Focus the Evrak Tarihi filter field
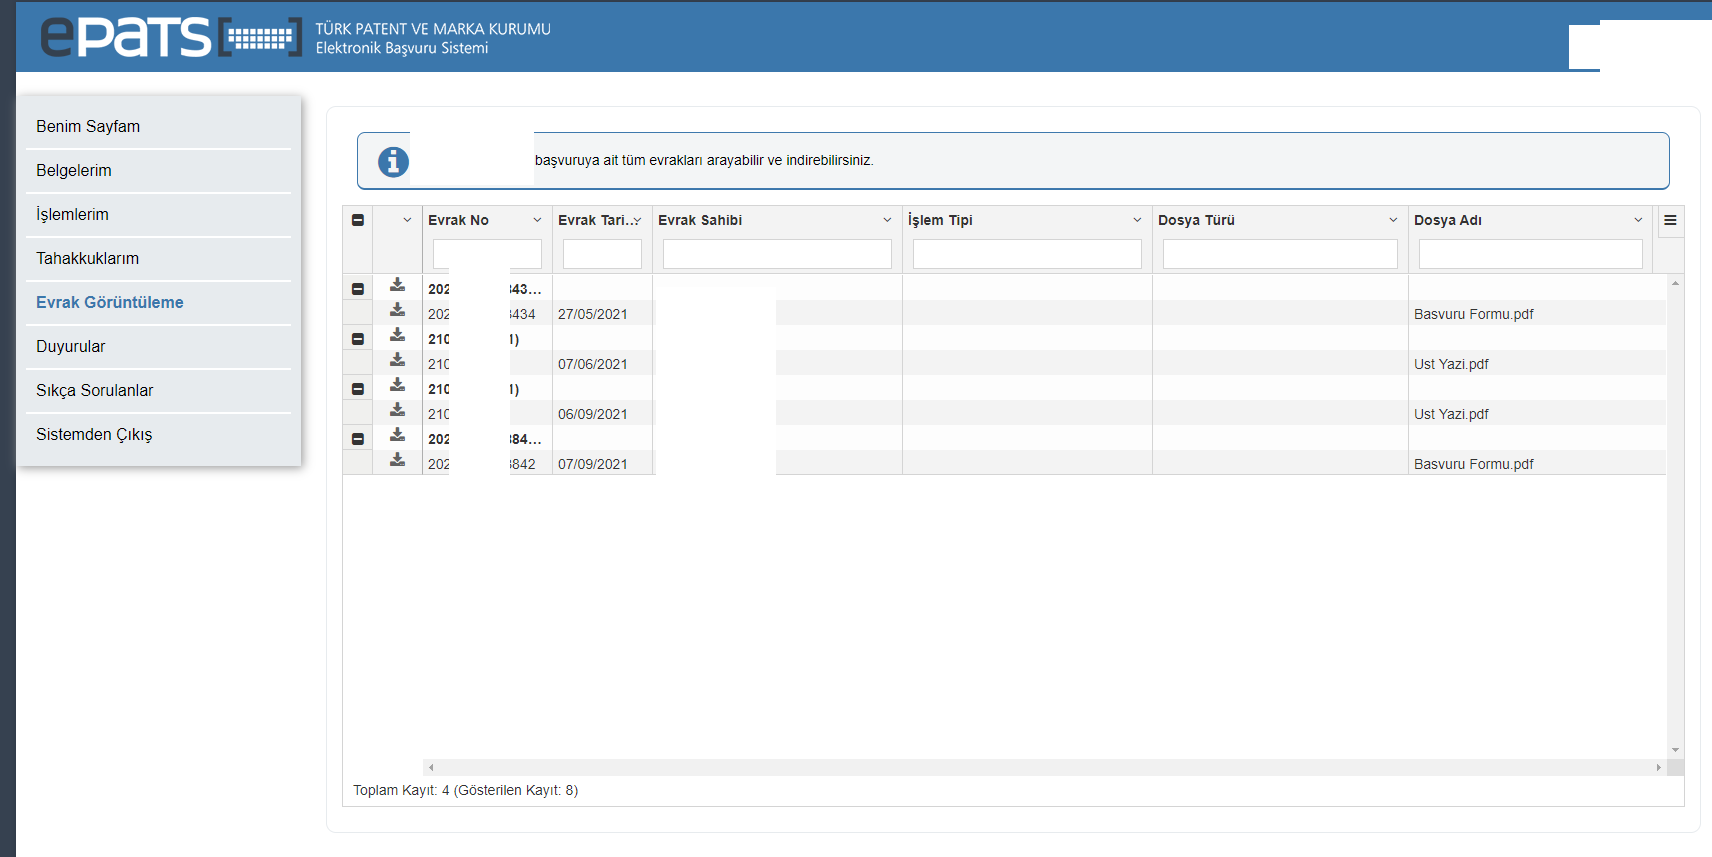Viewport: 1712px width, 857px height. 602,254
